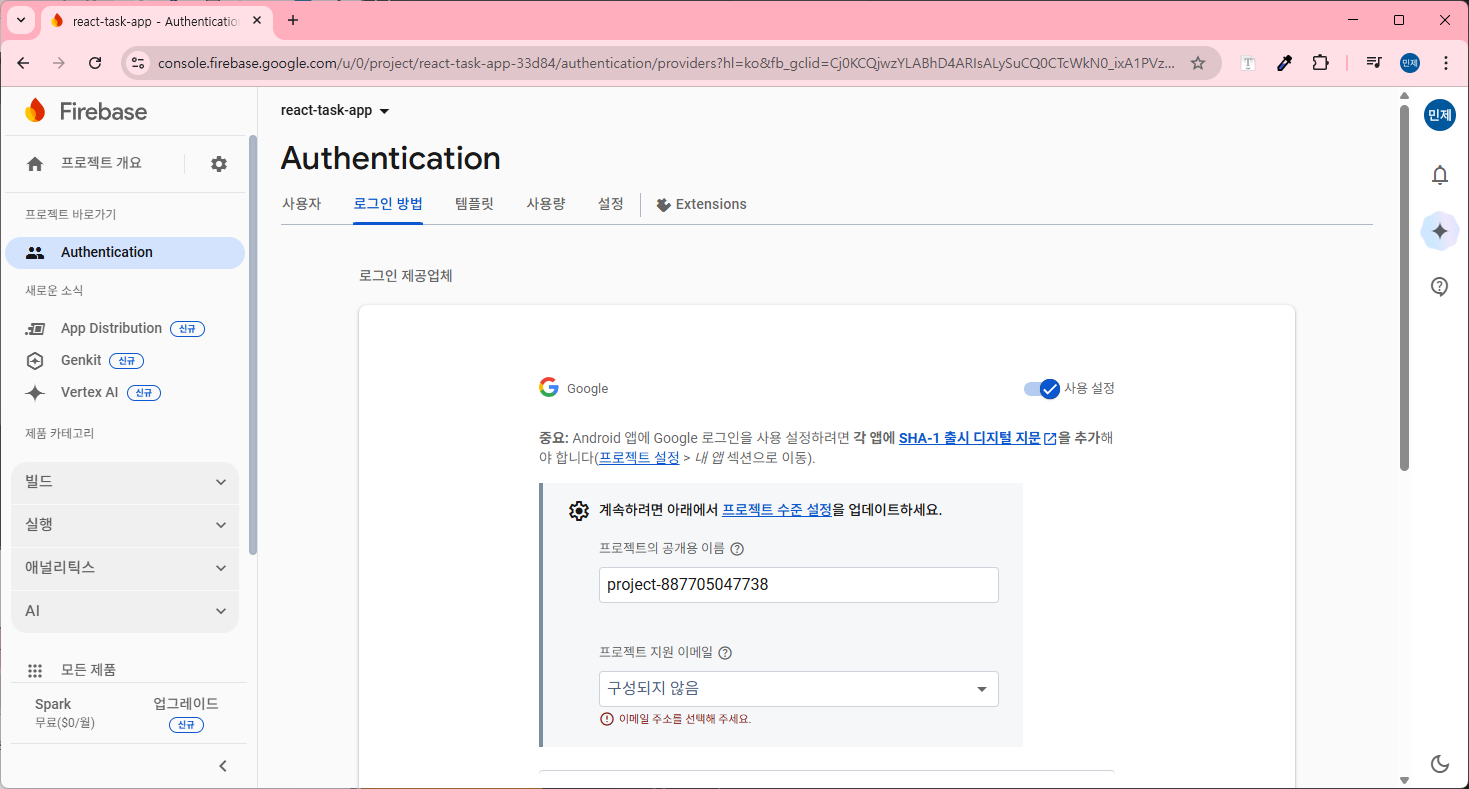
Task: Click the all products grid icon
Action: pyautogui.click(x=35, y=671)
